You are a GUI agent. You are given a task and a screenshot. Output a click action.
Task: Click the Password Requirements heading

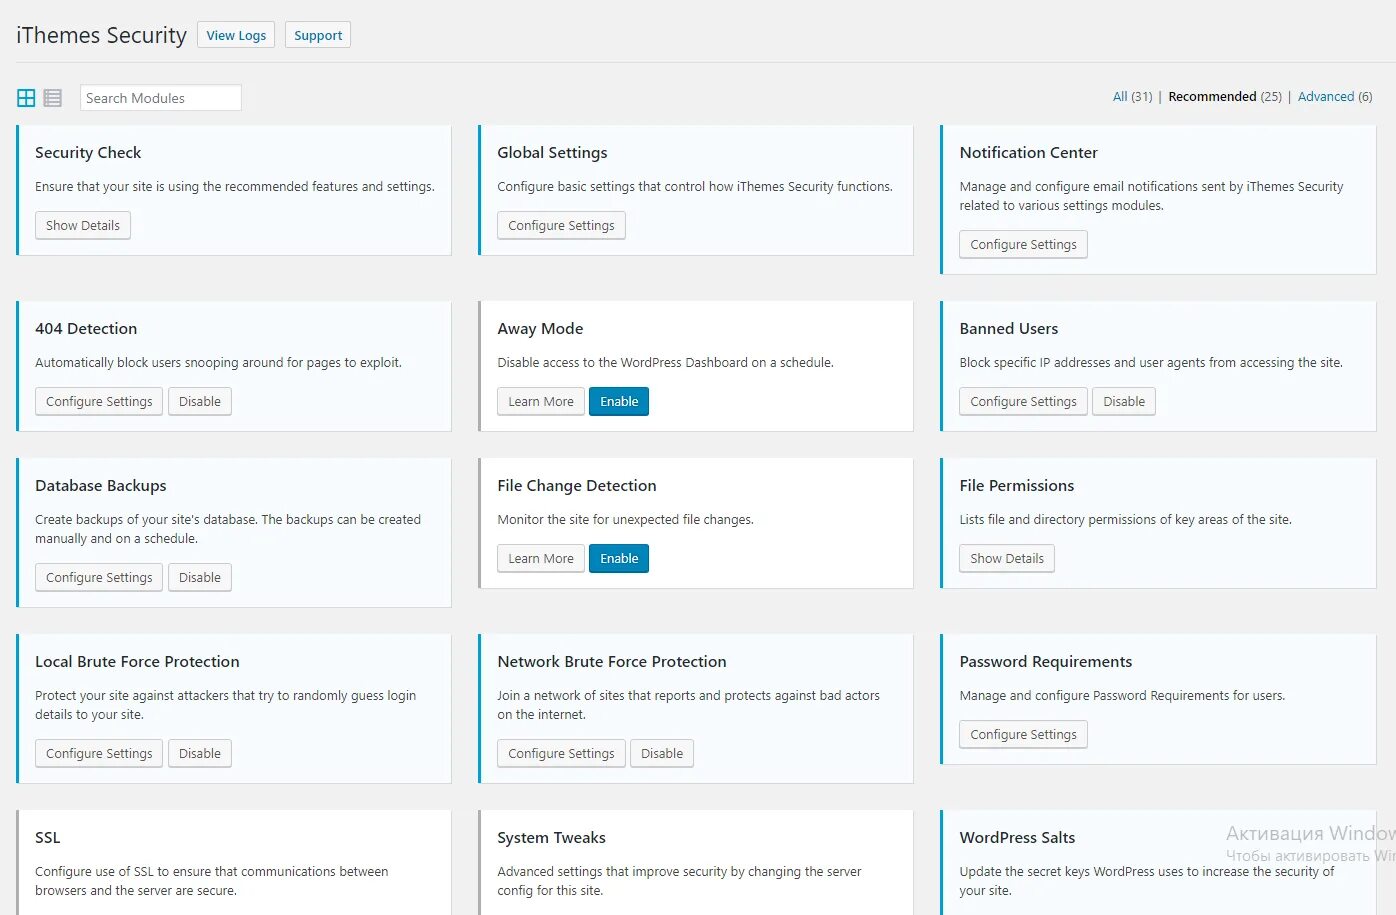pyautogui.click(x=1046, y=662)
